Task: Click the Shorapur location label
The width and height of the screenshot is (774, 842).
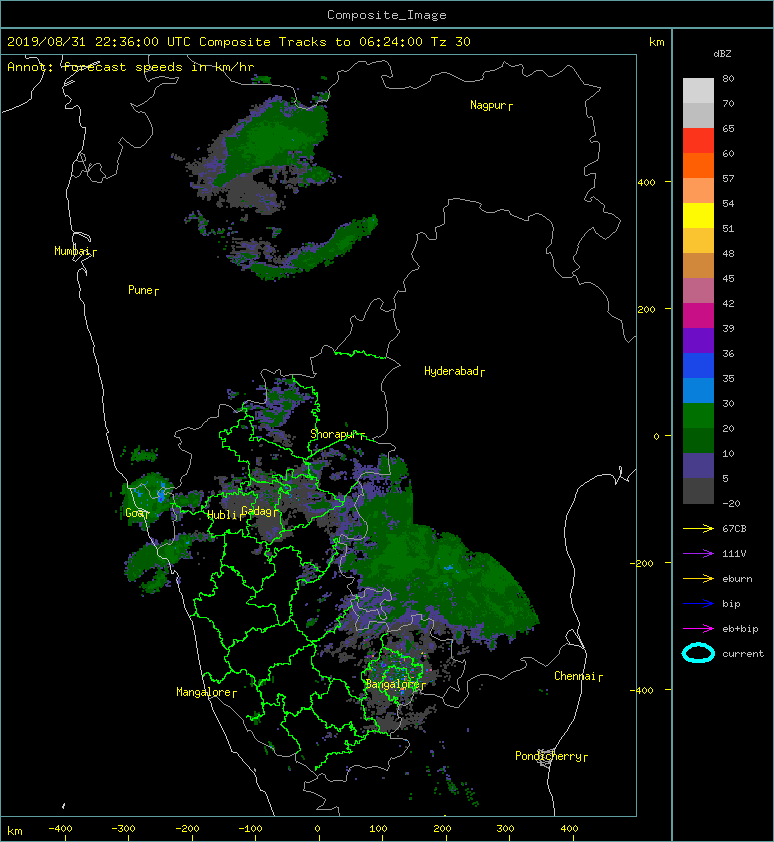Action: pos(334,434)
